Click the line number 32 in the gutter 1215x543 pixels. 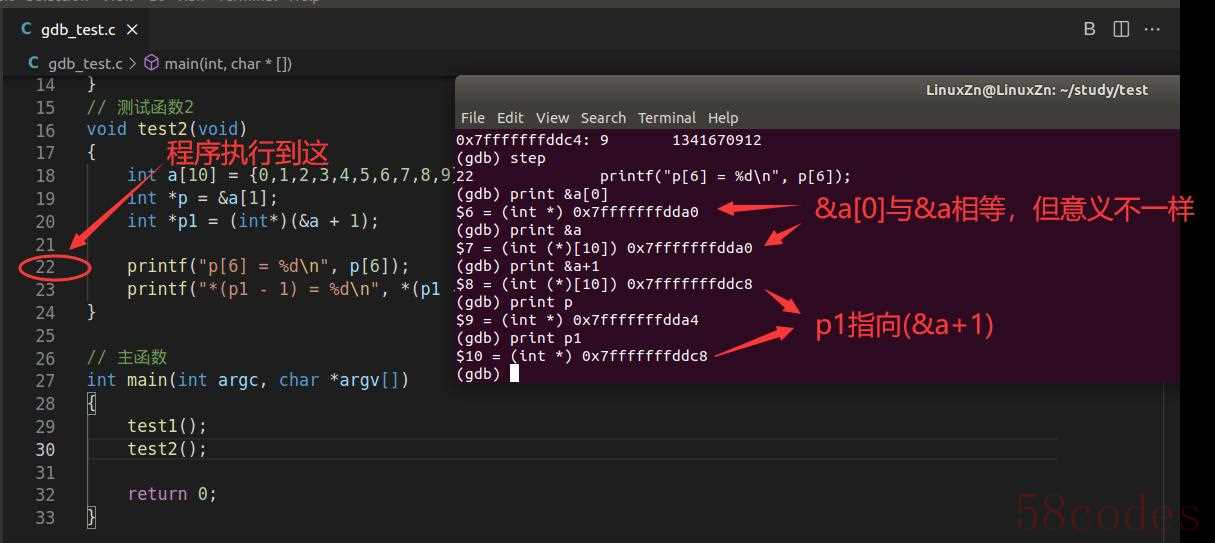point(45,494)
